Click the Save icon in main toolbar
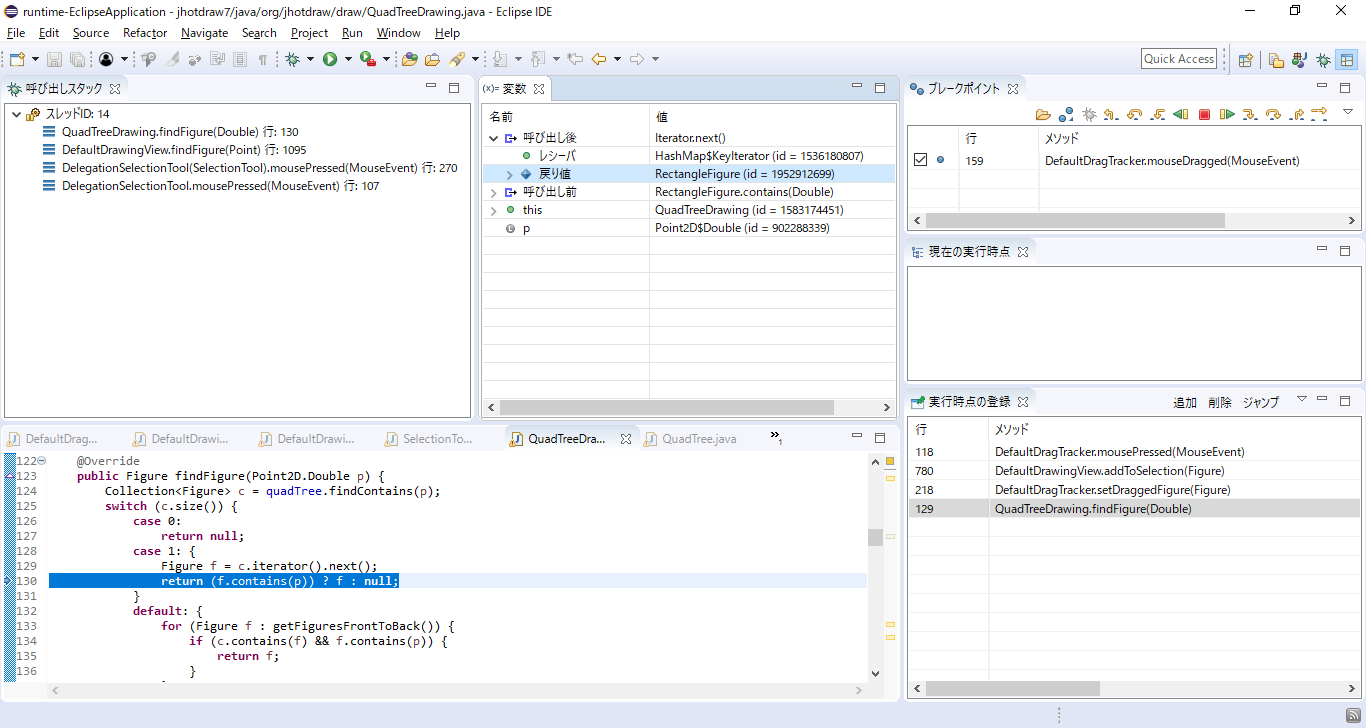 tap(54, 59)
